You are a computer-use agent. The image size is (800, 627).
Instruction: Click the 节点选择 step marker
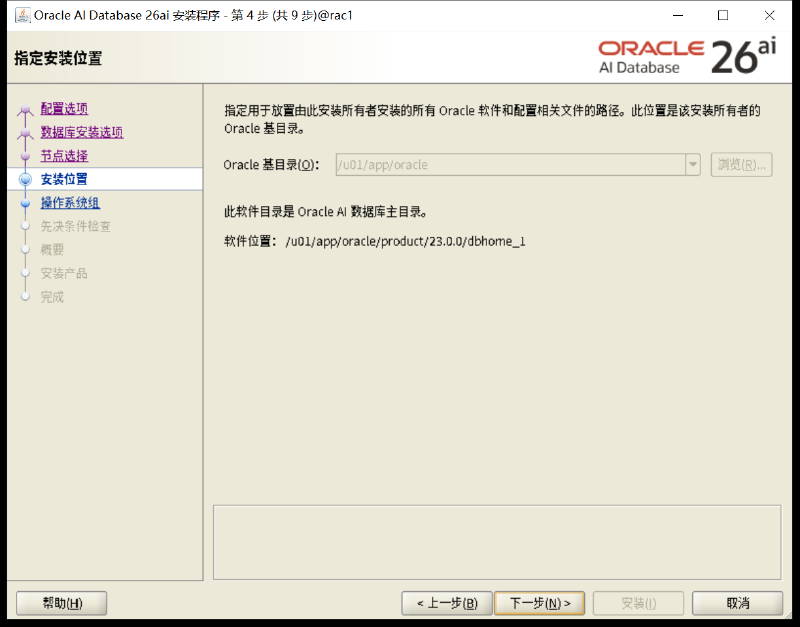(25, 156)
